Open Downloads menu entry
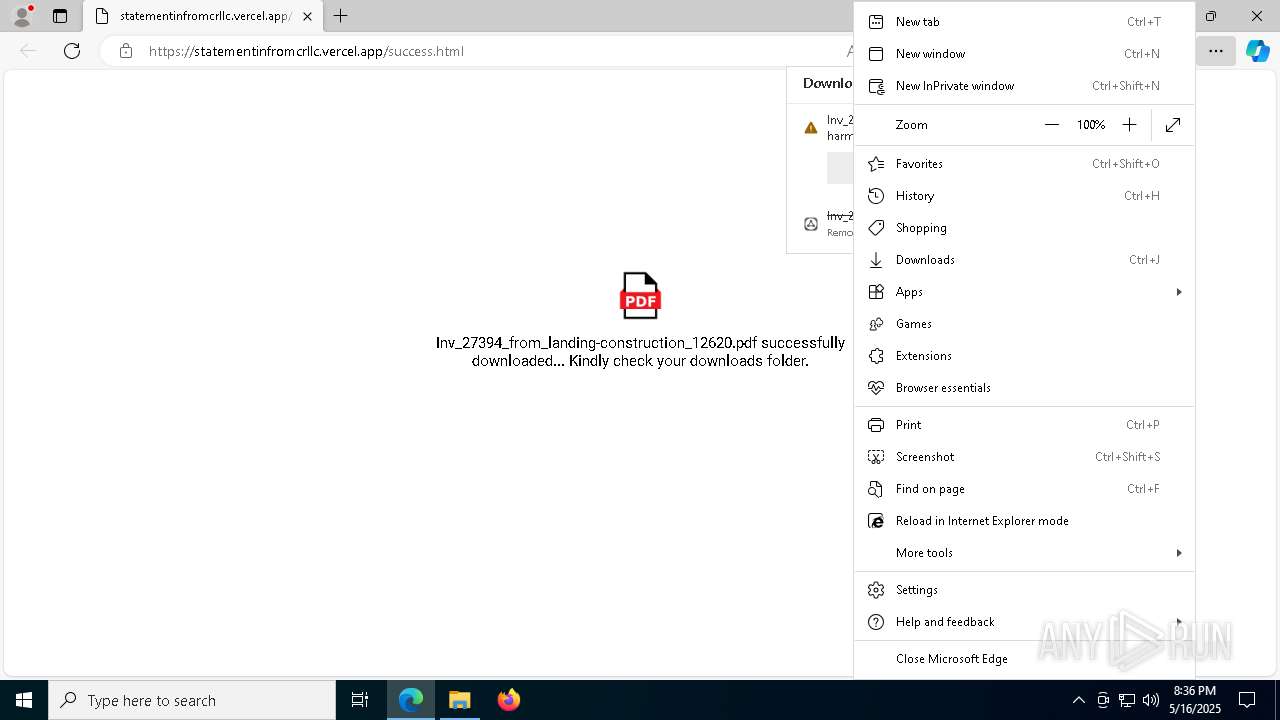Image resolution: width=1280 pixels, height=720 pixels. (x=1024, y=260)
